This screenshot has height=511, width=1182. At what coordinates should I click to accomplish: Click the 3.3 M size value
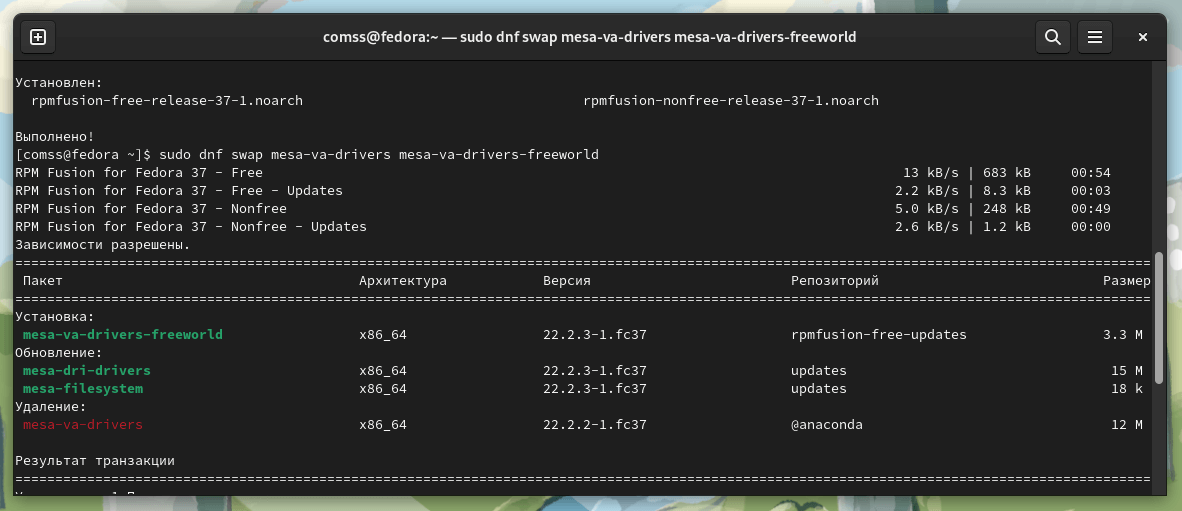point(1123,334)
